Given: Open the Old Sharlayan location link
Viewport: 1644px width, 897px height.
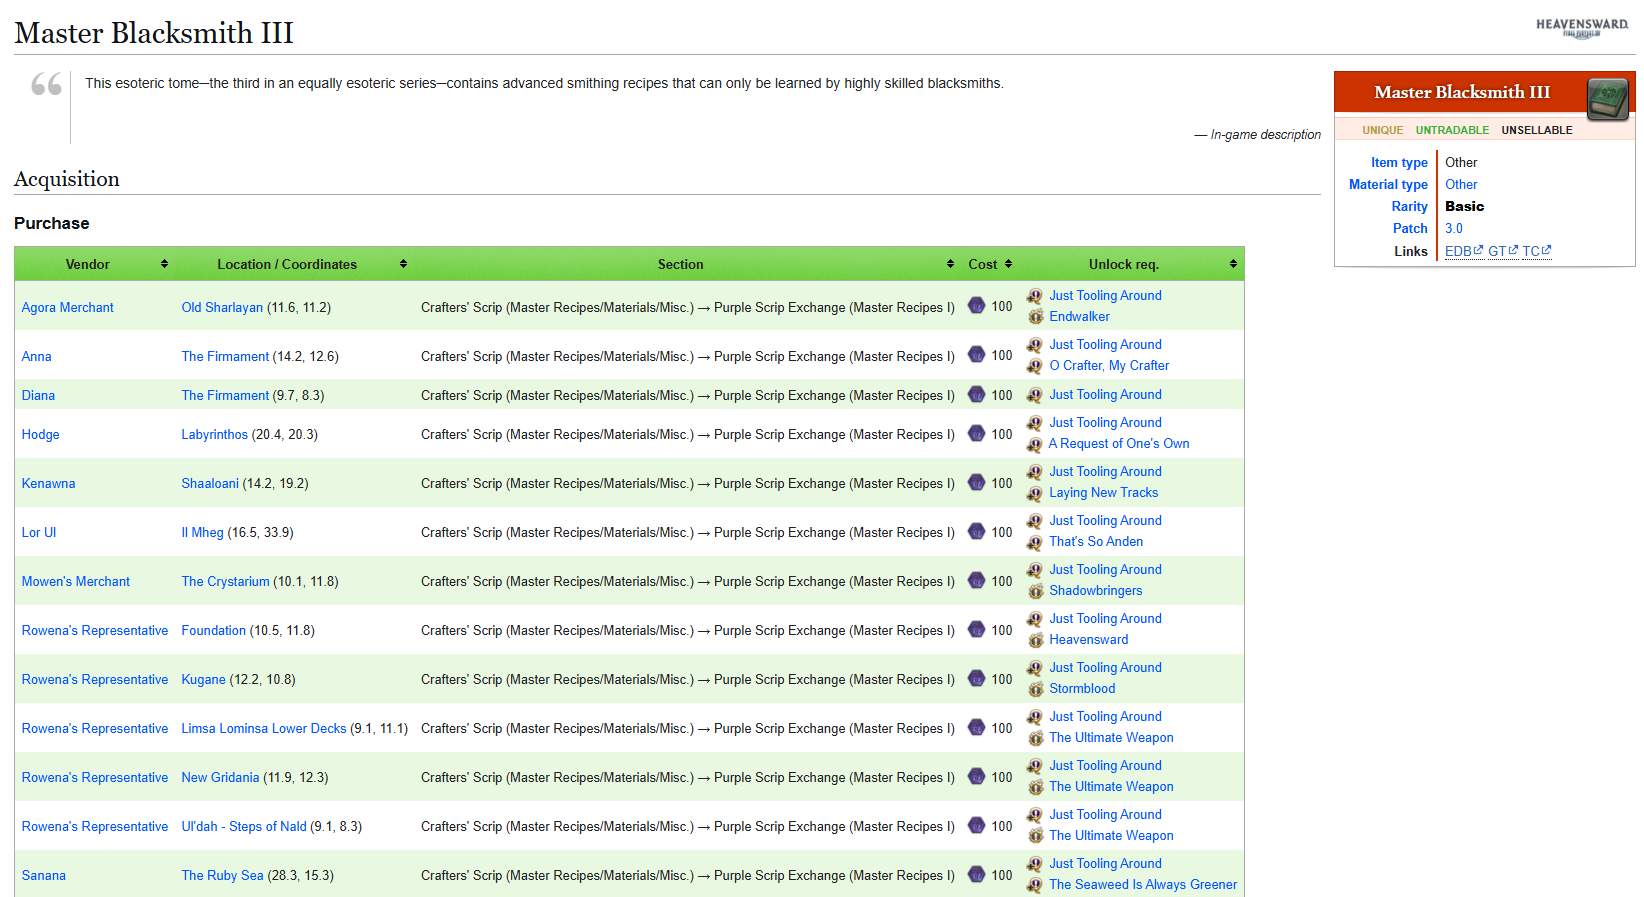Looking at the screenshot, I should click(x=222, y=307).
